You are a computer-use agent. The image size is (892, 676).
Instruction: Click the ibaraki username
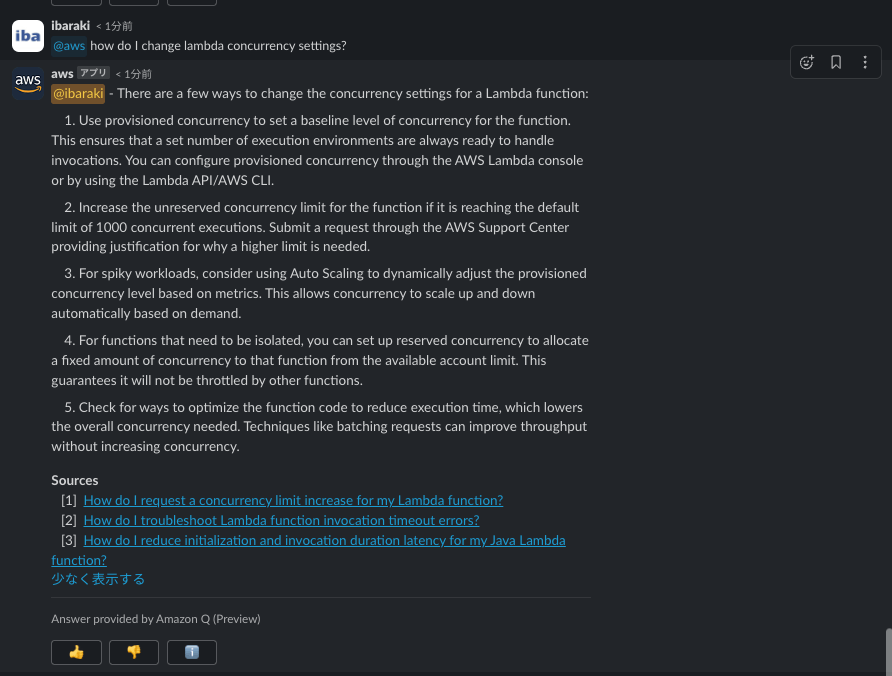pyautogui.click(x=70, y=25)
